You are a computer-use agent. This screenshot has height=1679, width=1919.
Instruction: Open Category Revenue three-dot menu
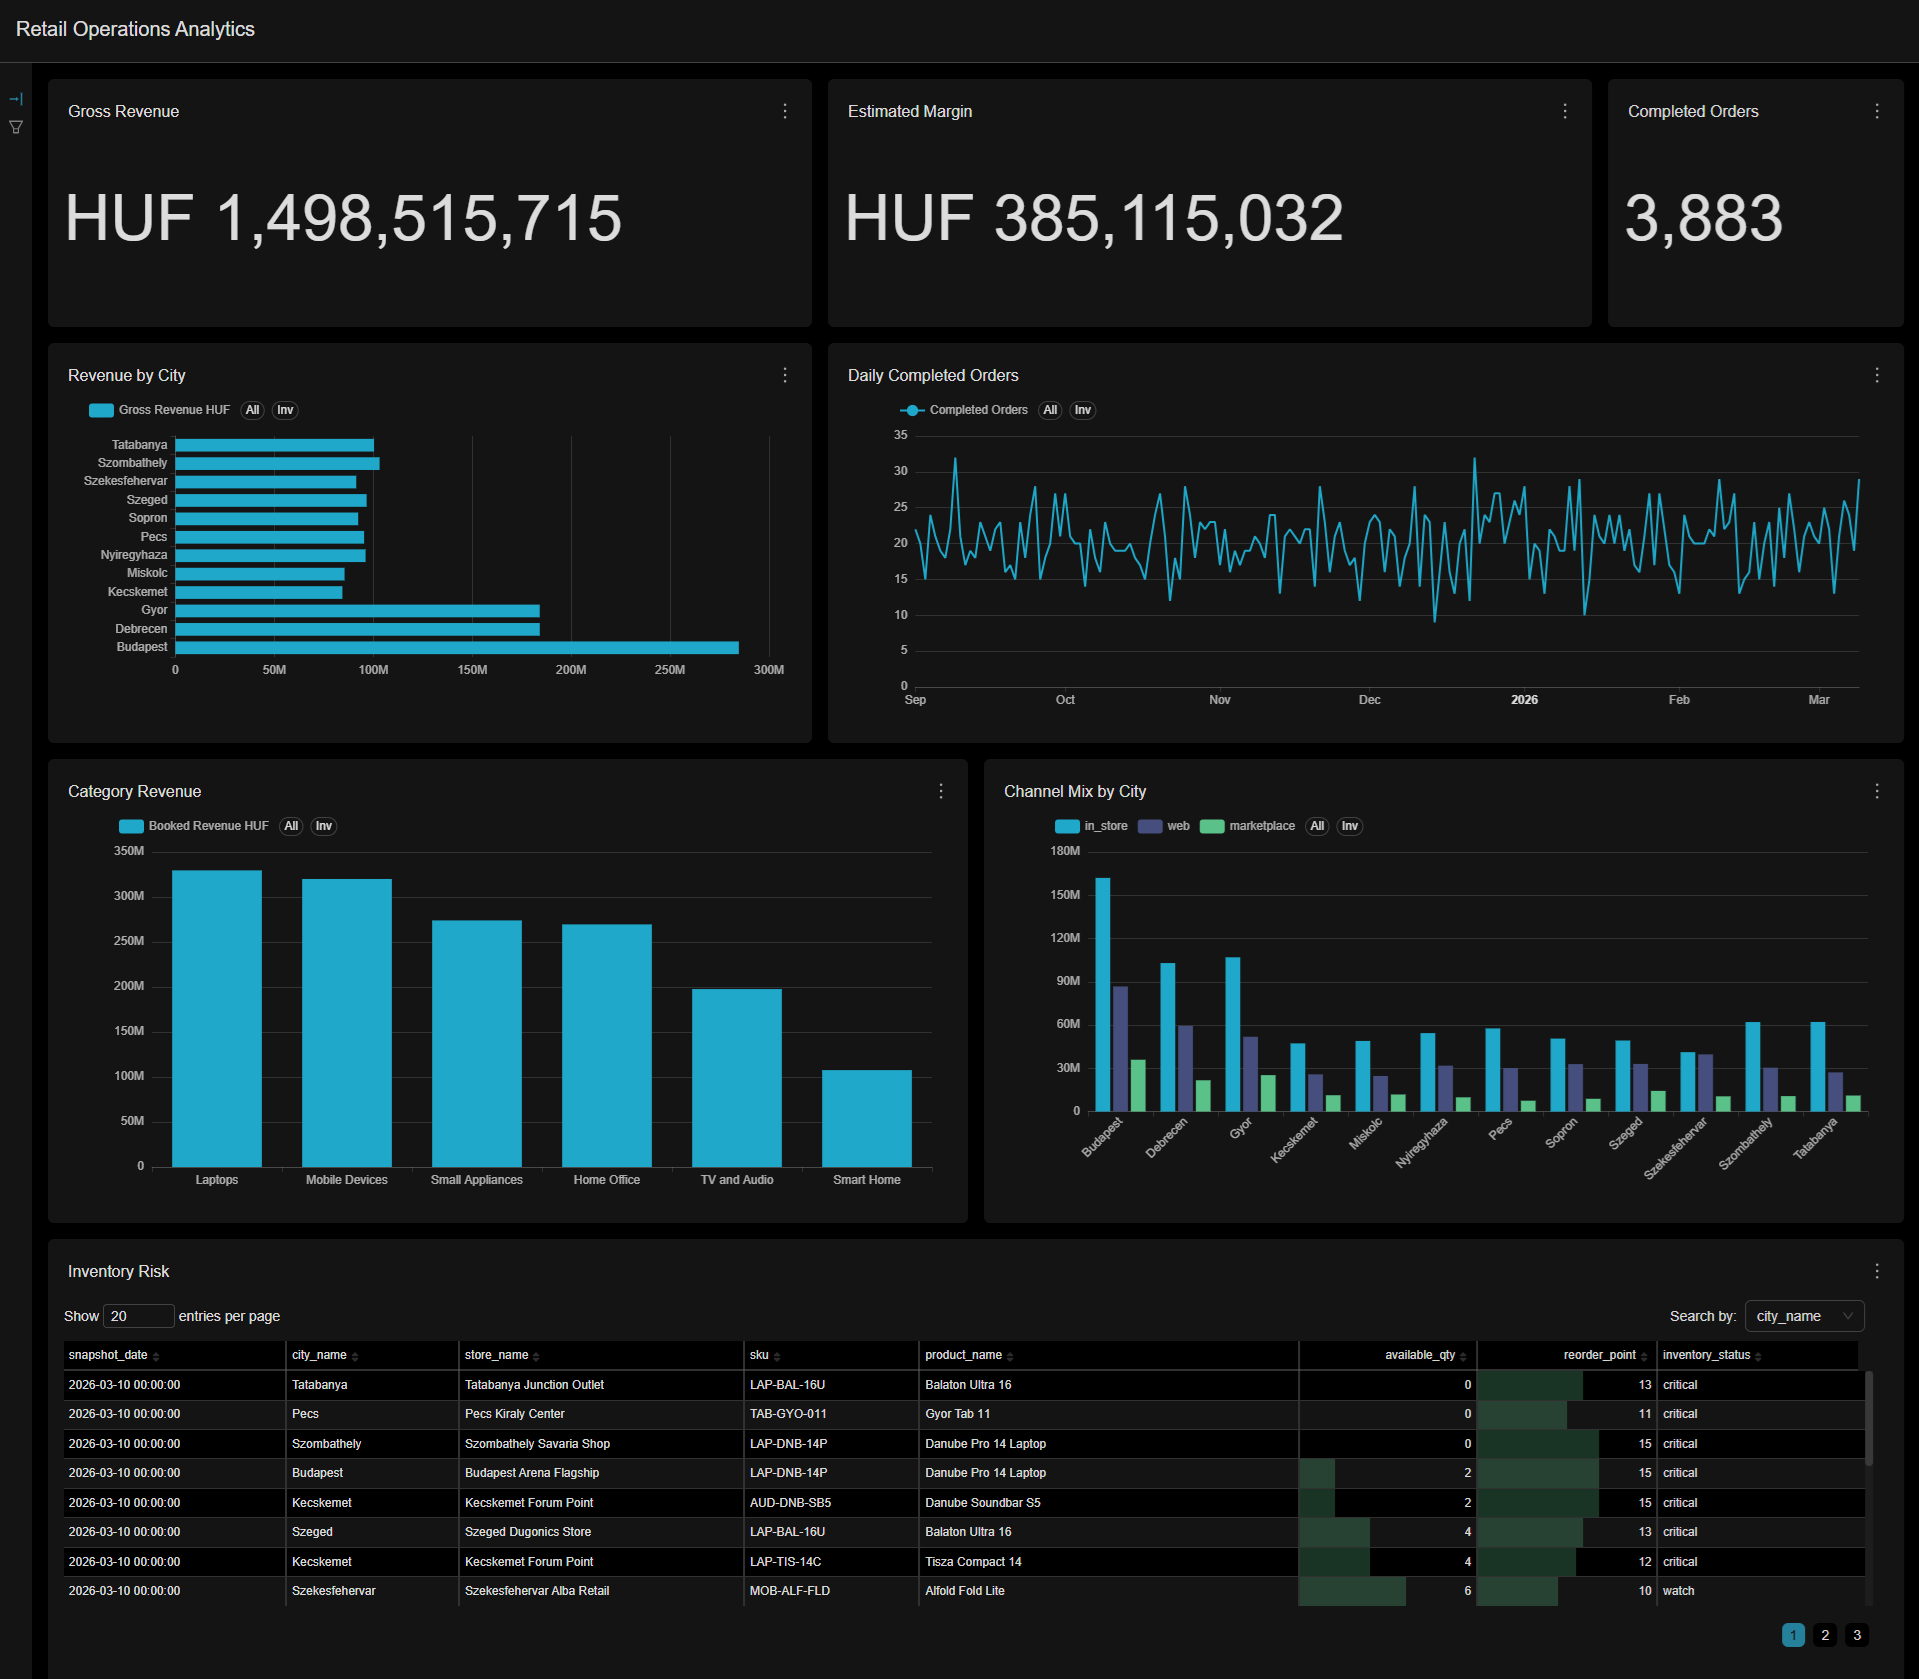click(941, 791)
